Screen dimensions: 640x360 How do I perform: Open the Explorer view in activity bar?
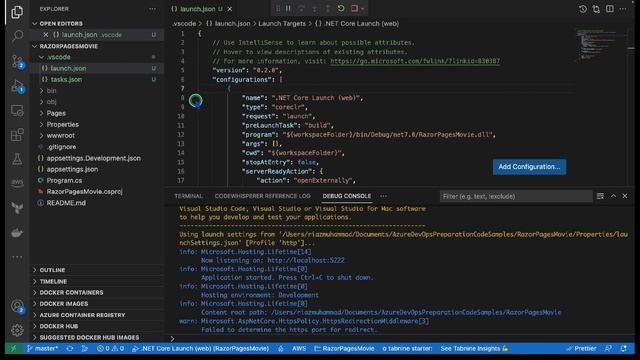pyautogui.click(x=17, y=12)
